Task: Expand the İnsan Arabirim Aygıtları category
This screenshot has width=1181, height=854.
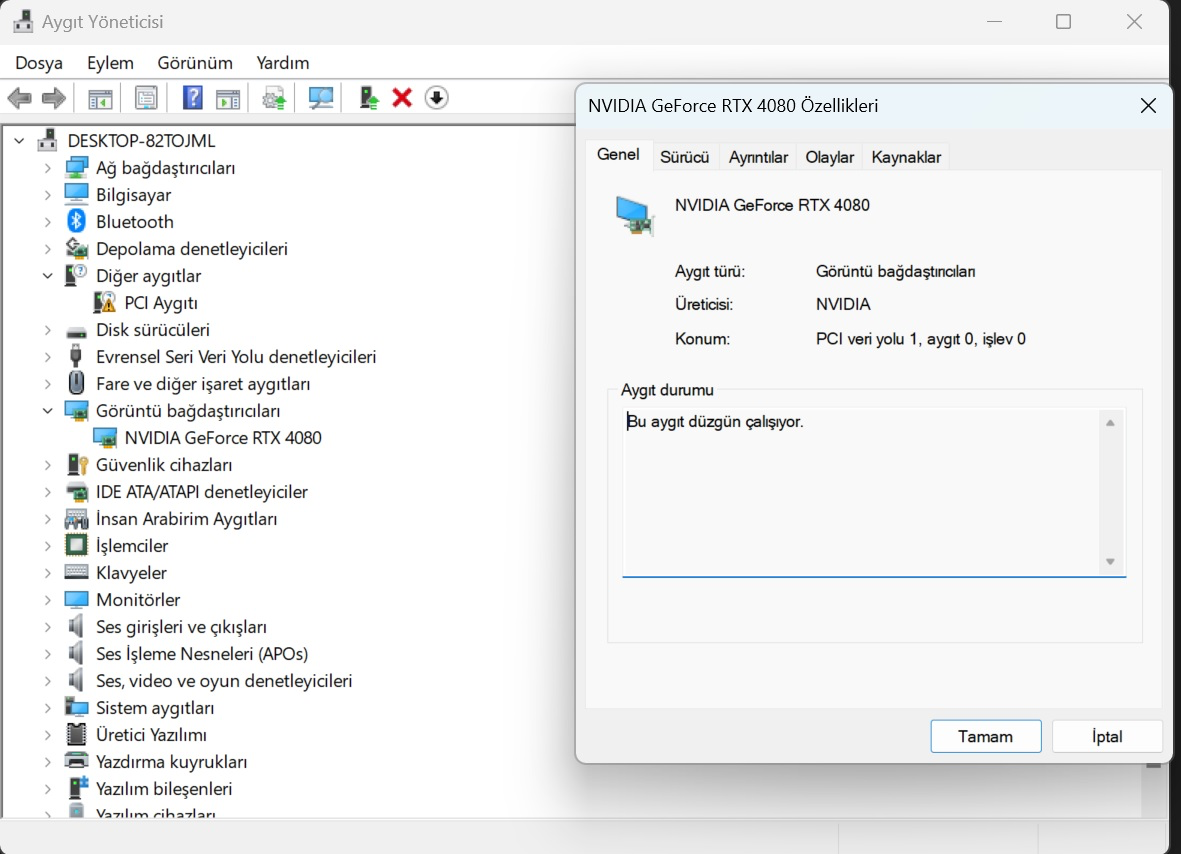Action: tap(47, 519)
